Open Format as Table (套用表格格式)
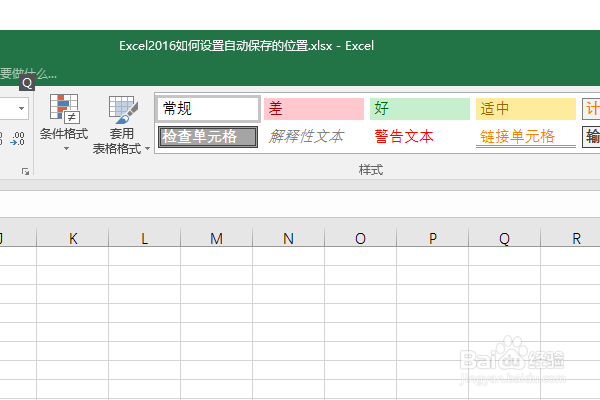 pos(121,124)
